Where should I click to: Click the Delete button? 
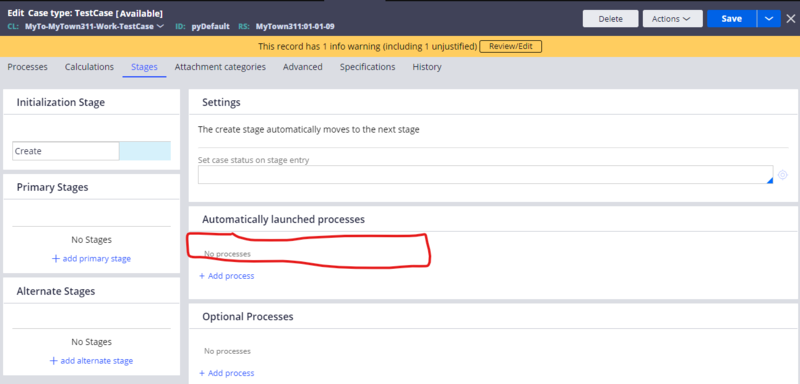(x=611, y=19)
